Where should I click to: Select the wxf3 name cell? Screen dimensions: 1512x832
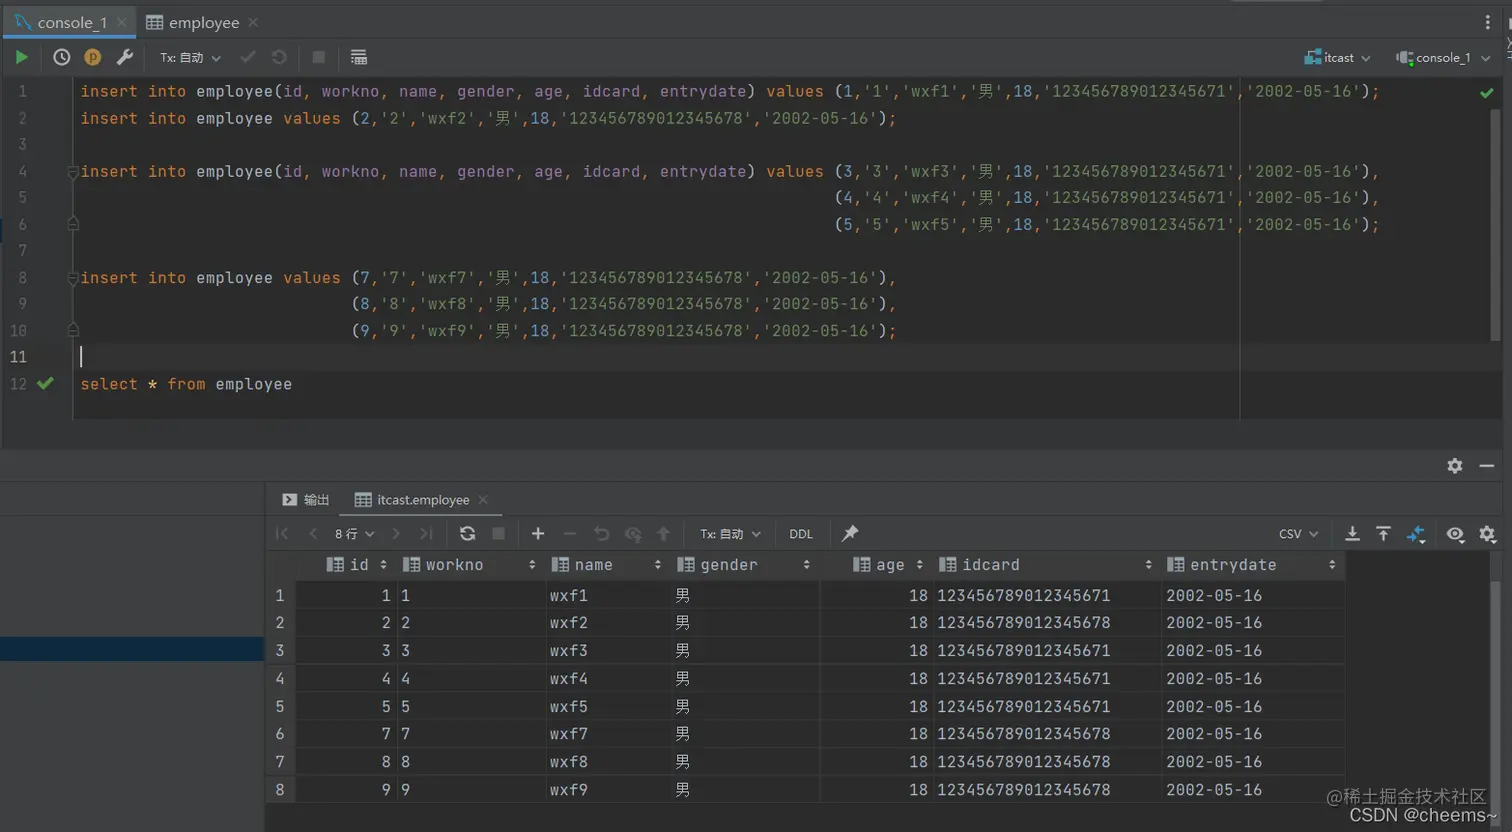coord(609,651)
